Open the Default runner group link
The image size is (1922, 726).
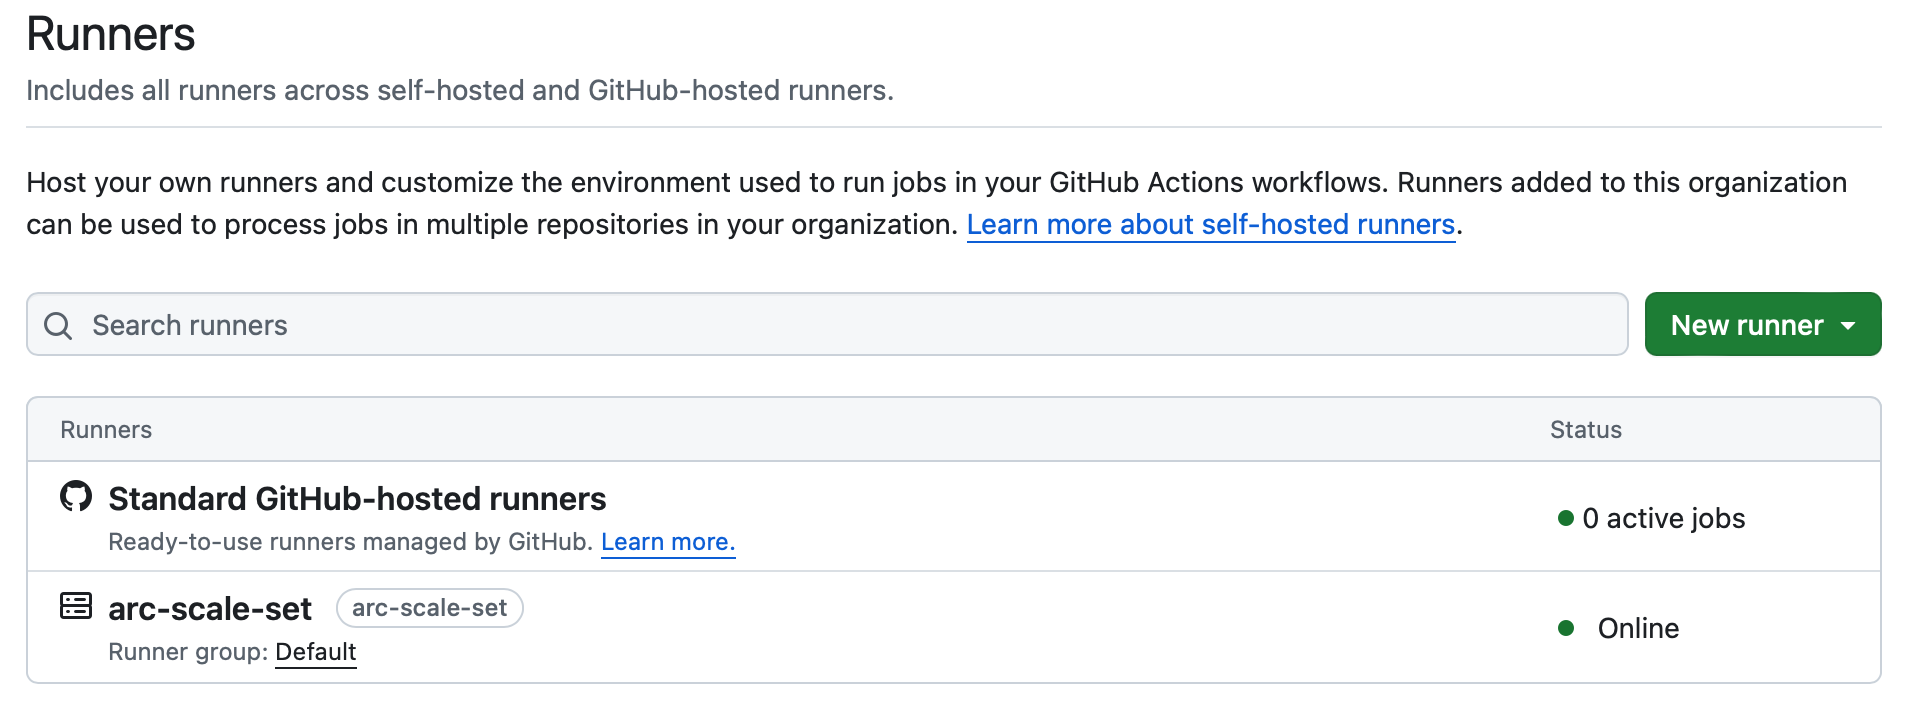point(316,652)
